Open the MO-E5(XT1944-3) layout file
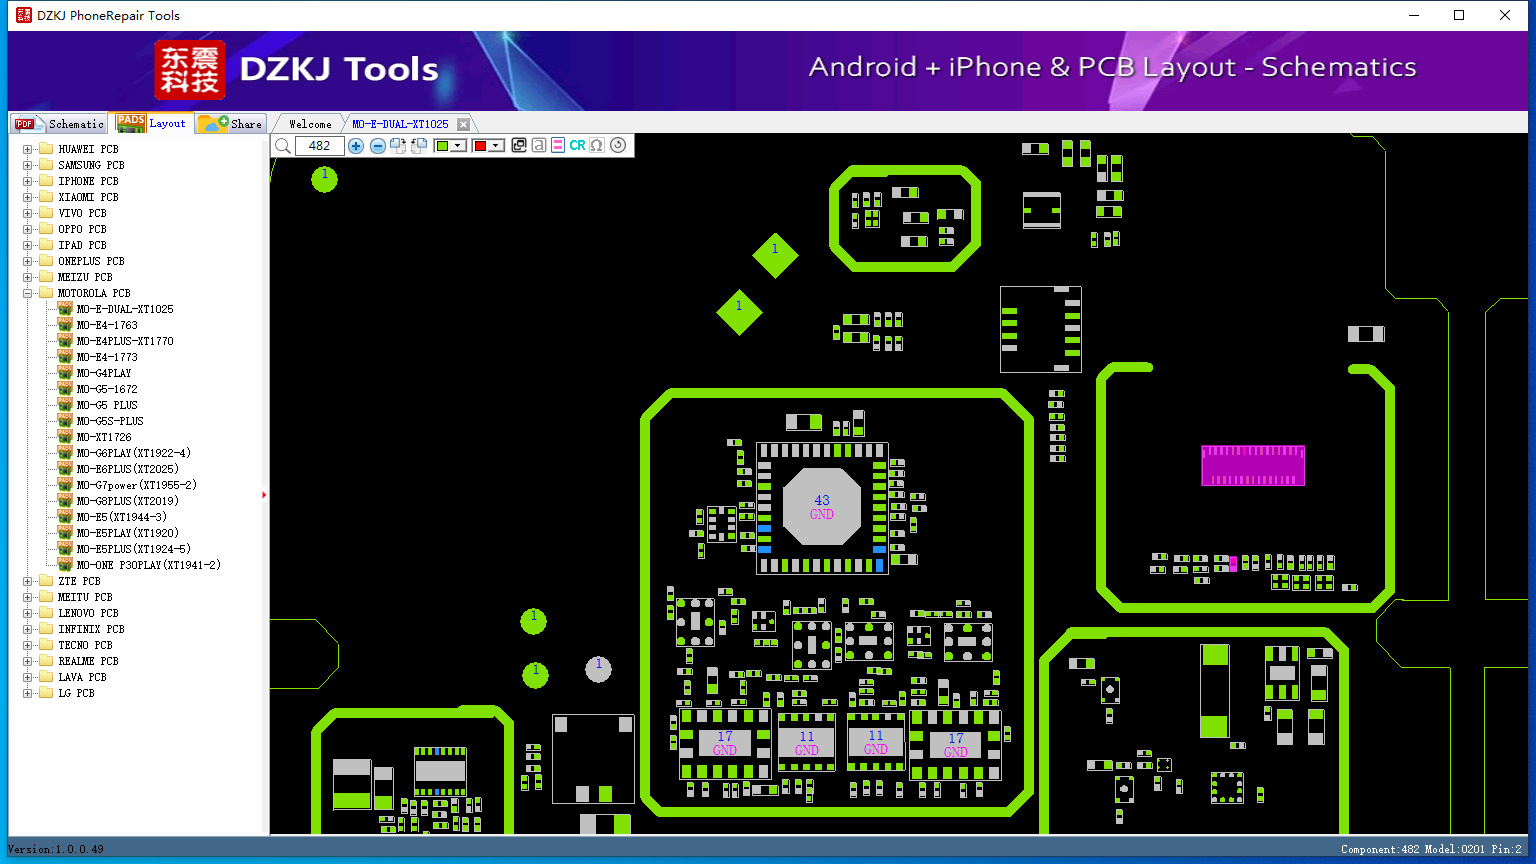Viewport: 1536px width, 864px height. pos(122,517)
